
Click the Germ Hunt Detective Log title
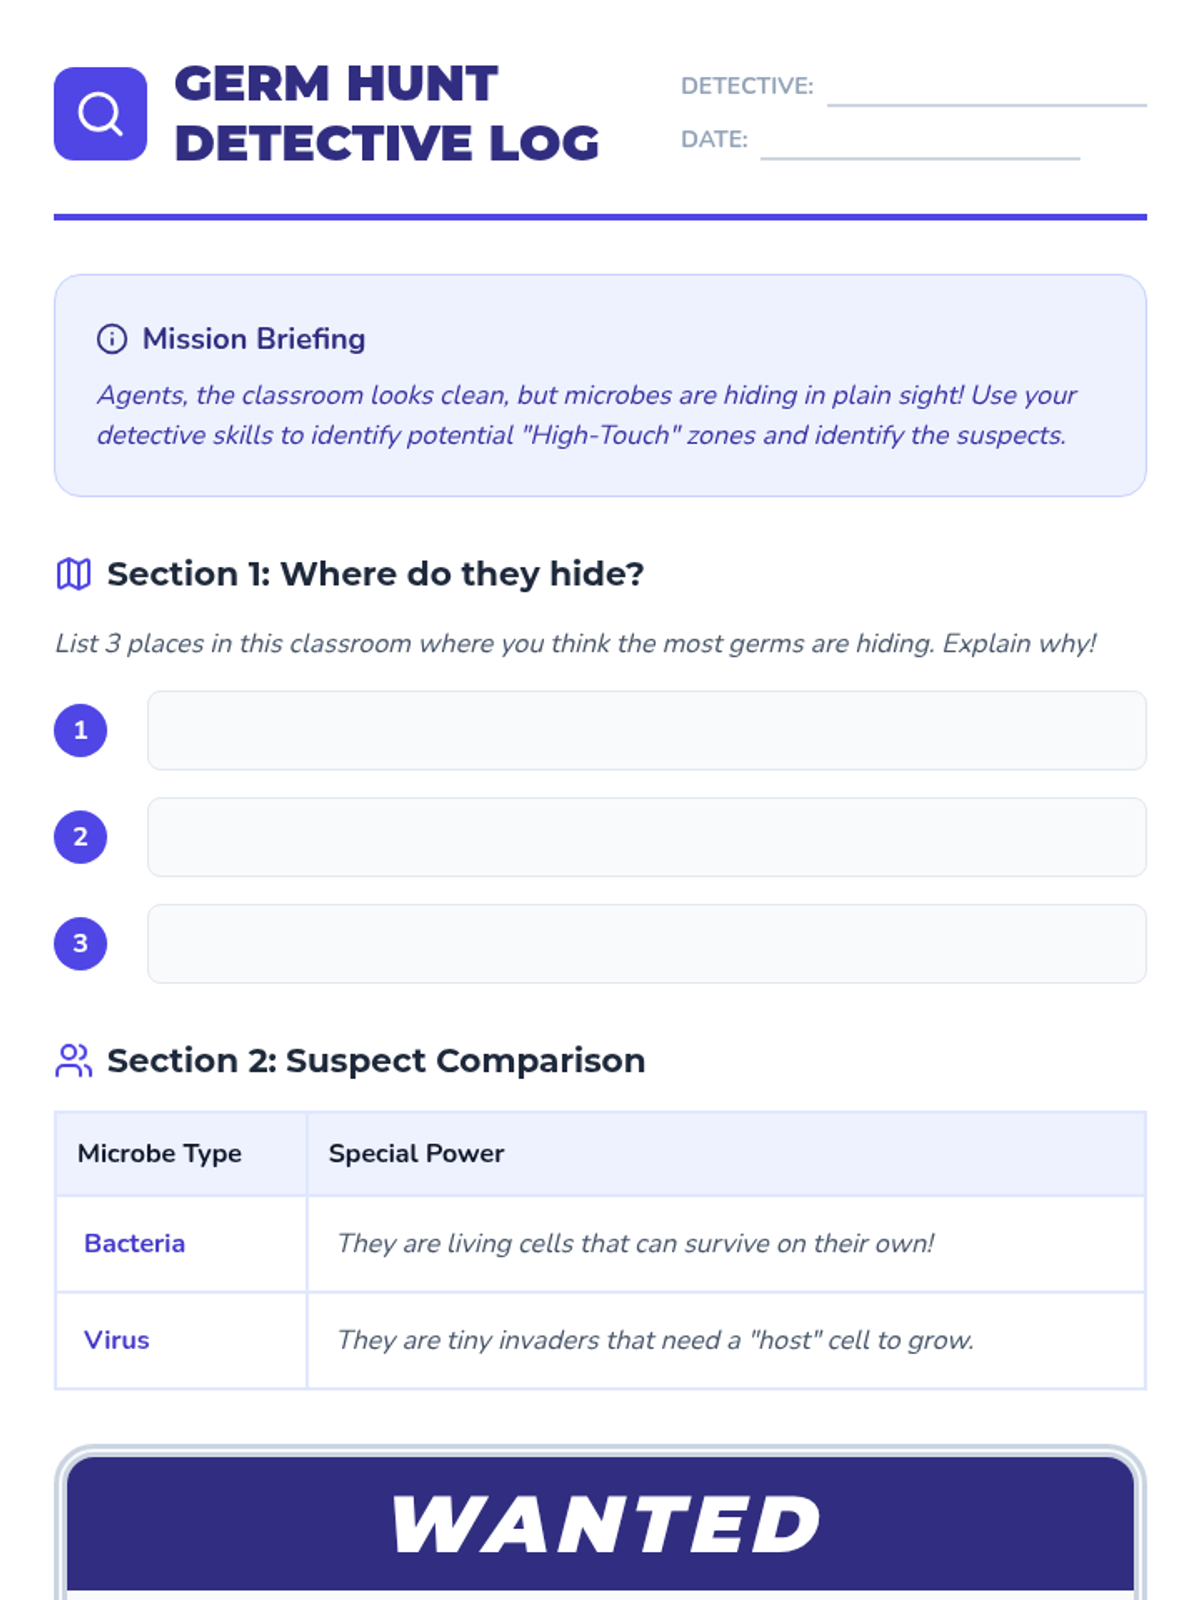coord(387,113)
